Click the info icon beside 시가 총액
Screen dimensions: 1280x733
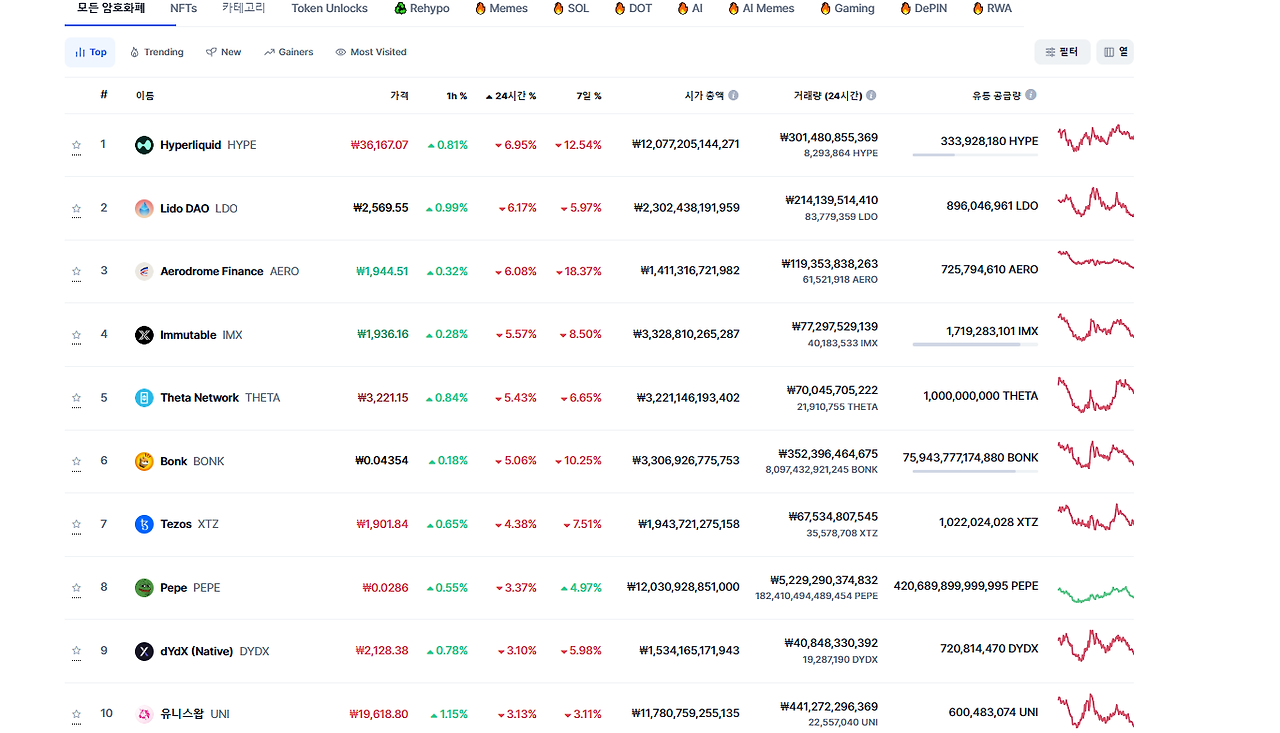[733, 95]
